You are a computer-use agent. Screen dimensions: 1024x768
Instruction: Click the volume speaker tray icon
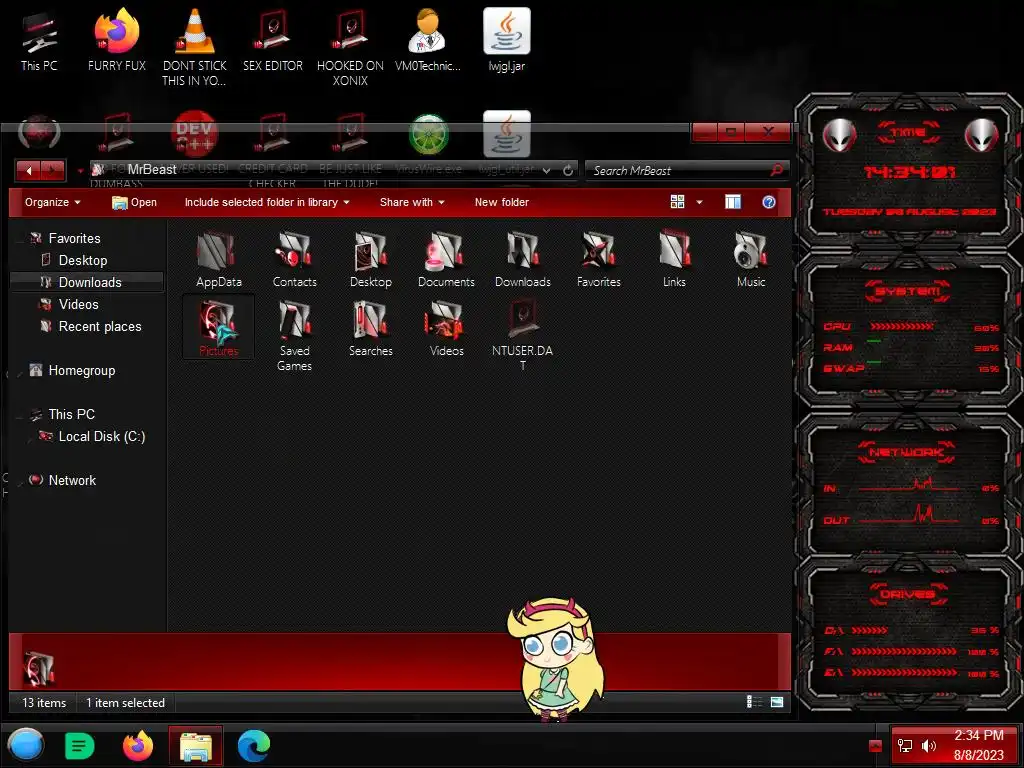point(929,746)
